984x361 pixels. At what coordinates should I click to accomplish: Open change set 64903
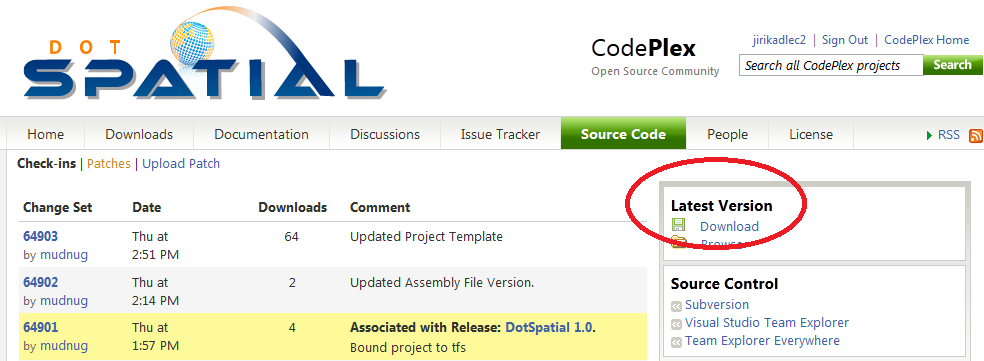click(x=40, y=237)
